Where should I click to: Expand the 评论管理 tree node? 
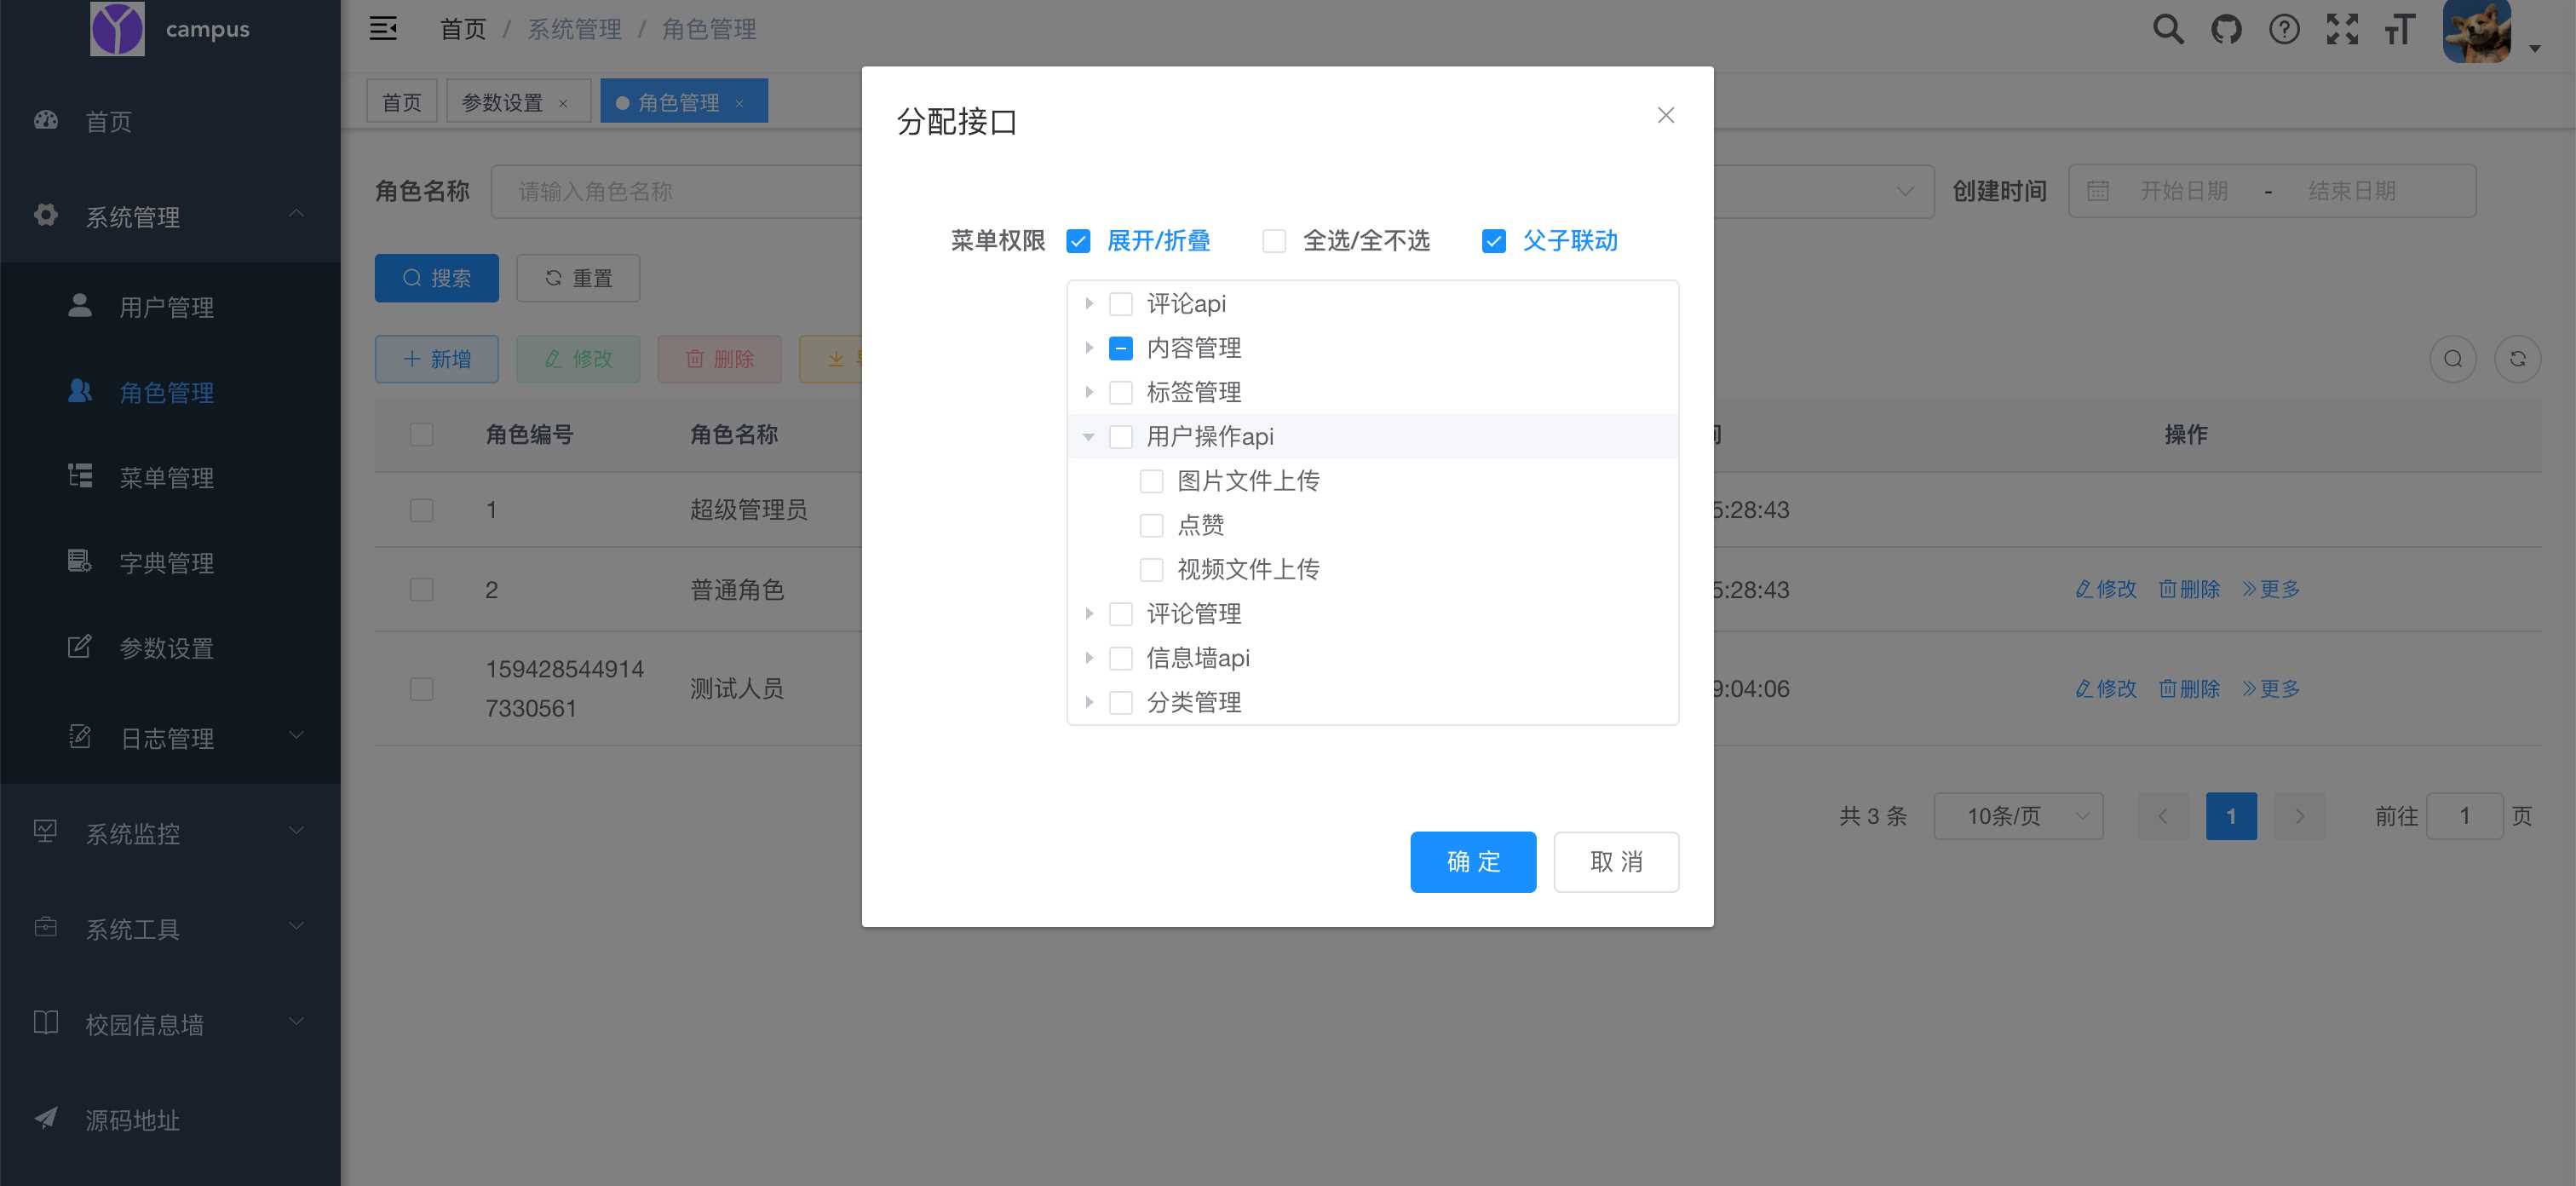pyautogui.click(x=1090, y=613)
